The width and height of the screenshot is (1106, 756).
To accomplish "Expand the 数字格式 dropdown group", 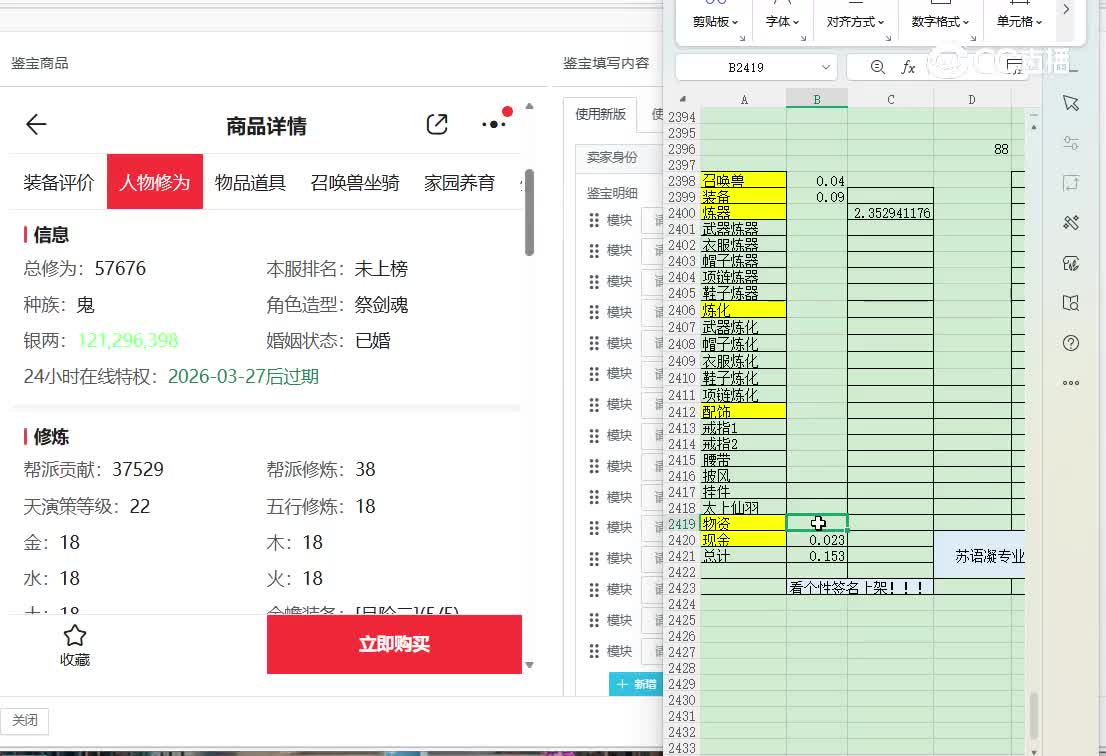I will 940,22.
